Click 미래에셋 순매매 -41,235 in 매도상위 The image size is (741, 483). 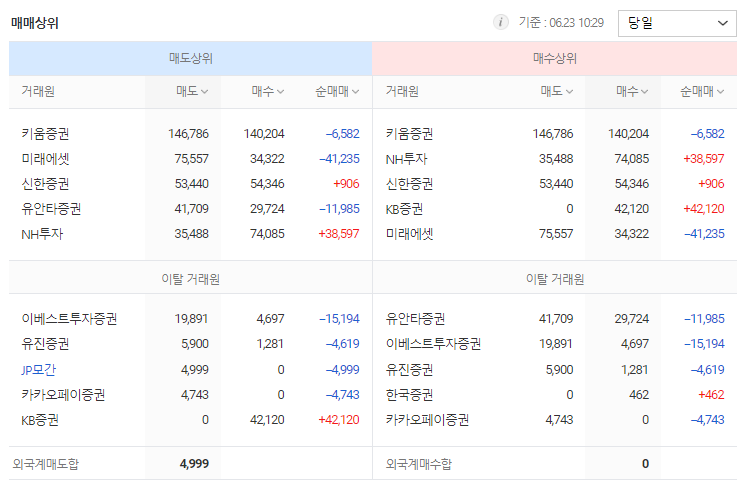tap(339, 159)
